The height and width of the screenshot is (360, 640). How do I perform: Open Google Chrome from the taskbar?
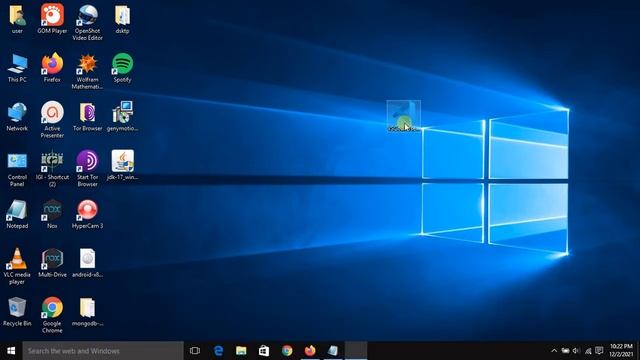pos(287,351)
